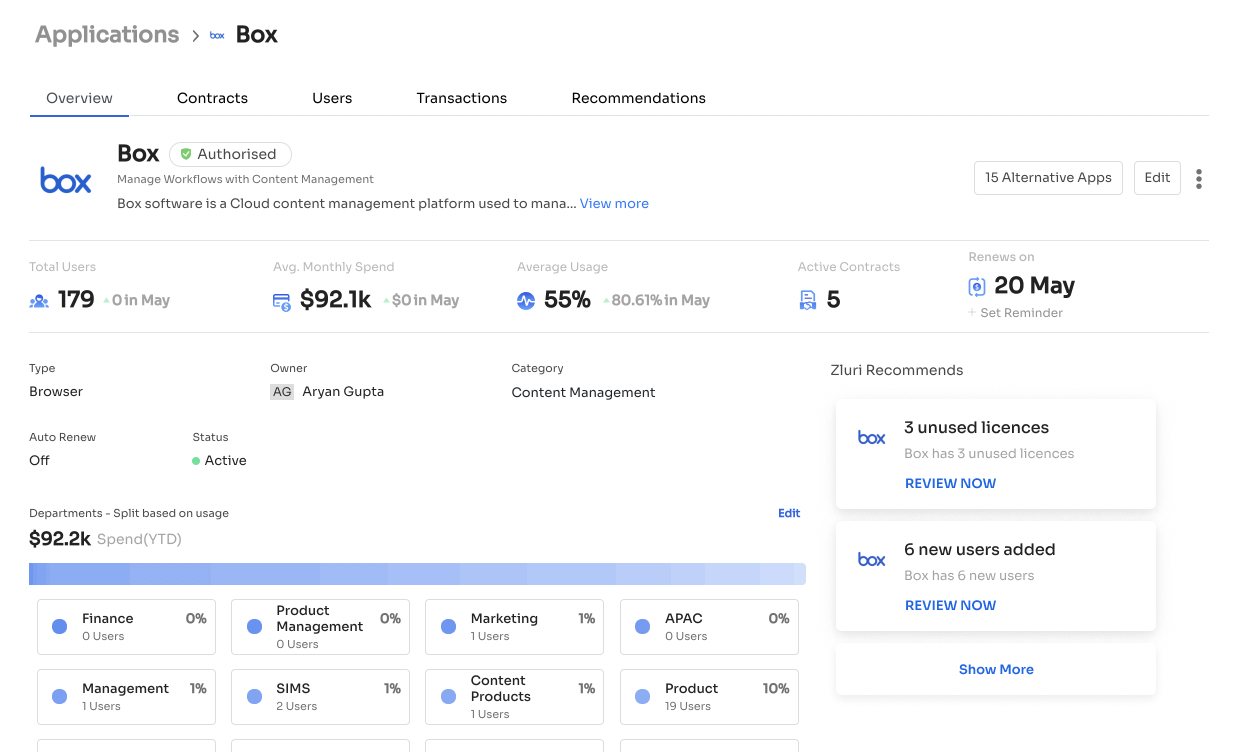Click the $92.2k Spend(YTD) value
1239x752 pixels.
[60, 539]
